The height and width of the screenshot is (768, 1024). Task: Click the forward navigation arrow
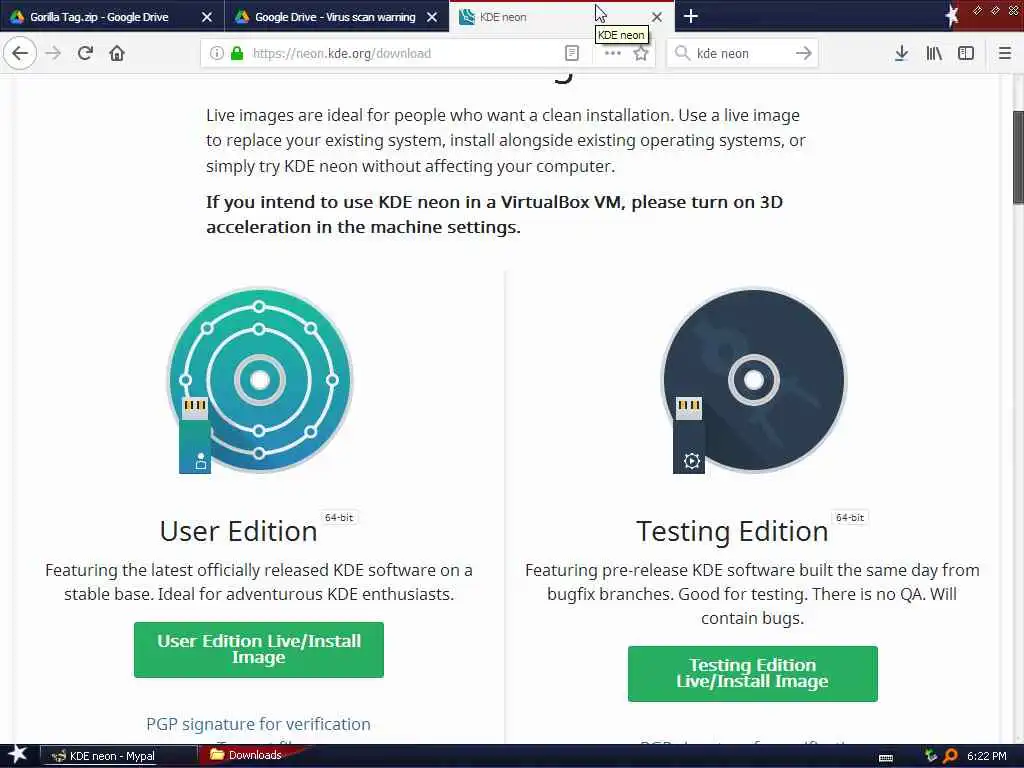[x=54, y=53]
